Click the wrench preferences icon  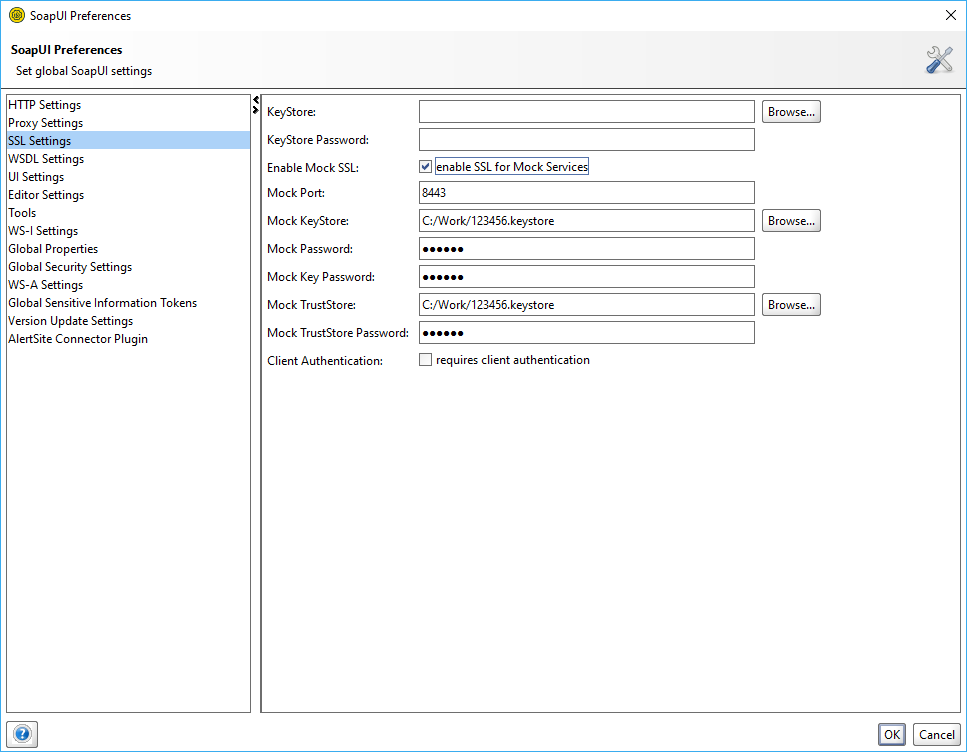(x=938, y=59)
